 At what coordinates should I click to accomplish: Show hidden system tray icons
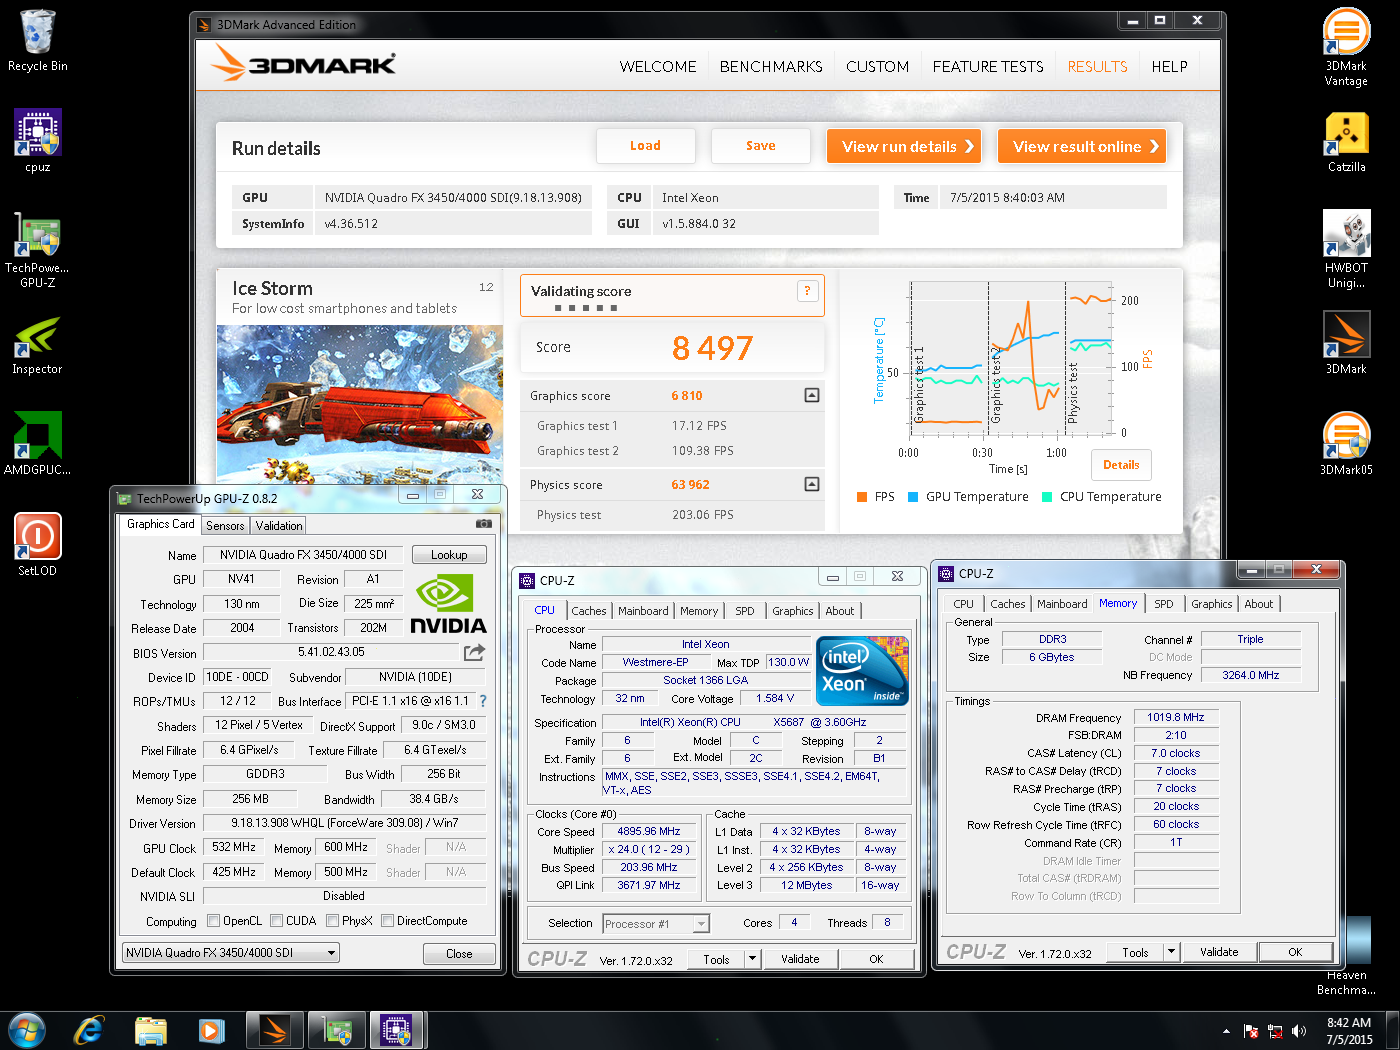(1226, 1031)
